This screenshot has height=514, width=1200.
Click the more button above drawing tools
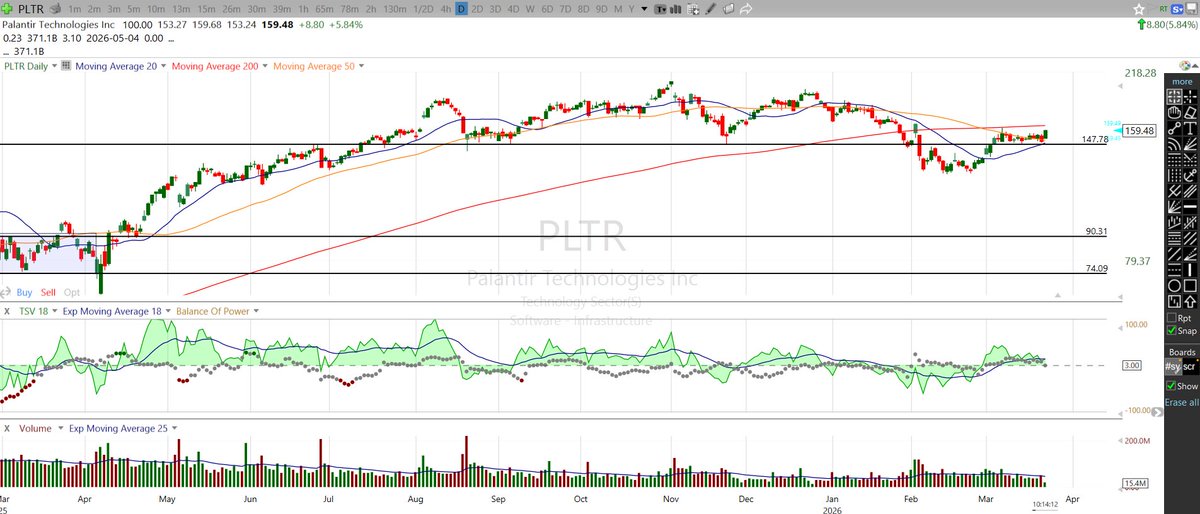click(x=1182, y=82)
